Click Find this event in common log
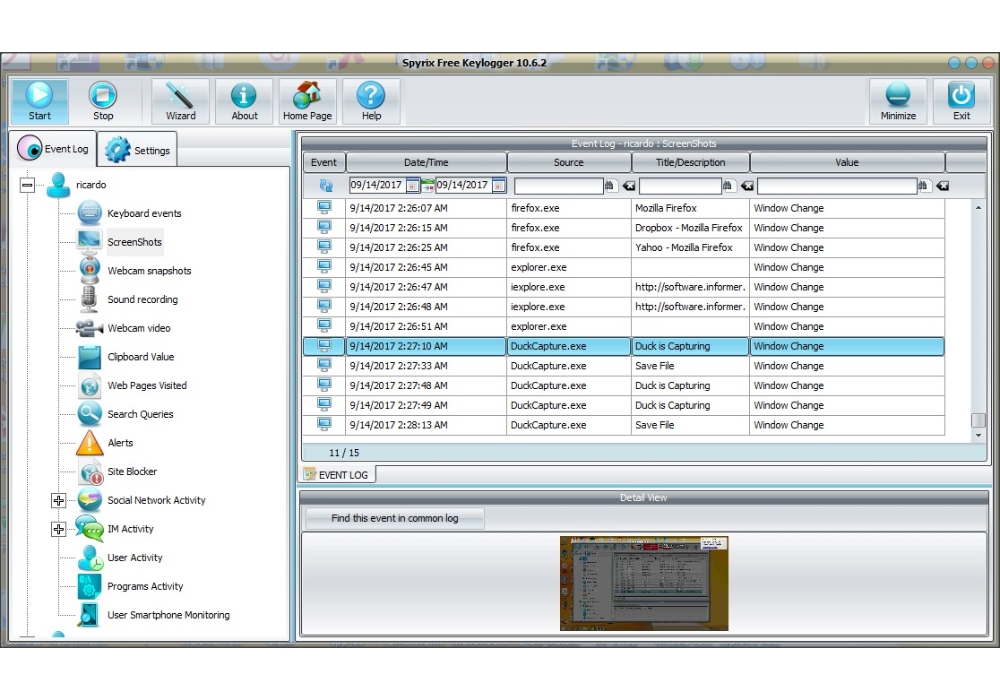1000x700 pixels. tap(395, 518)
